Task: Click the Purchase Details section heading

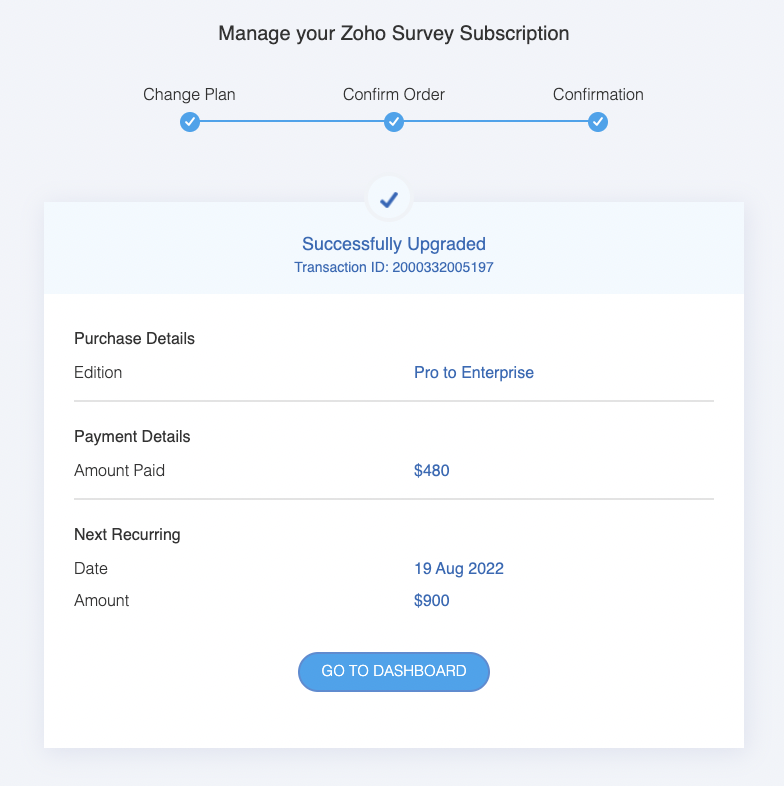Action: click(x=134, y=339)
